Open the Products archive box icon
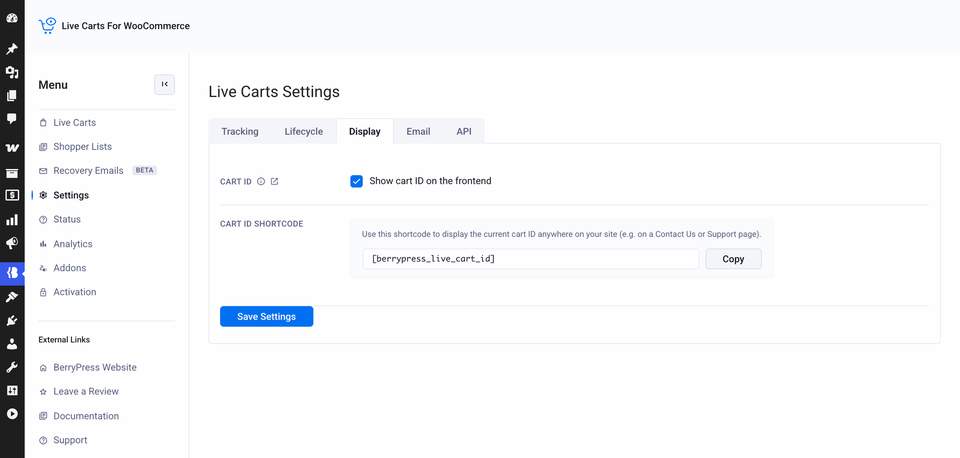Image resolution: width=960 pixels, height=458 pixels. [12, 173]
